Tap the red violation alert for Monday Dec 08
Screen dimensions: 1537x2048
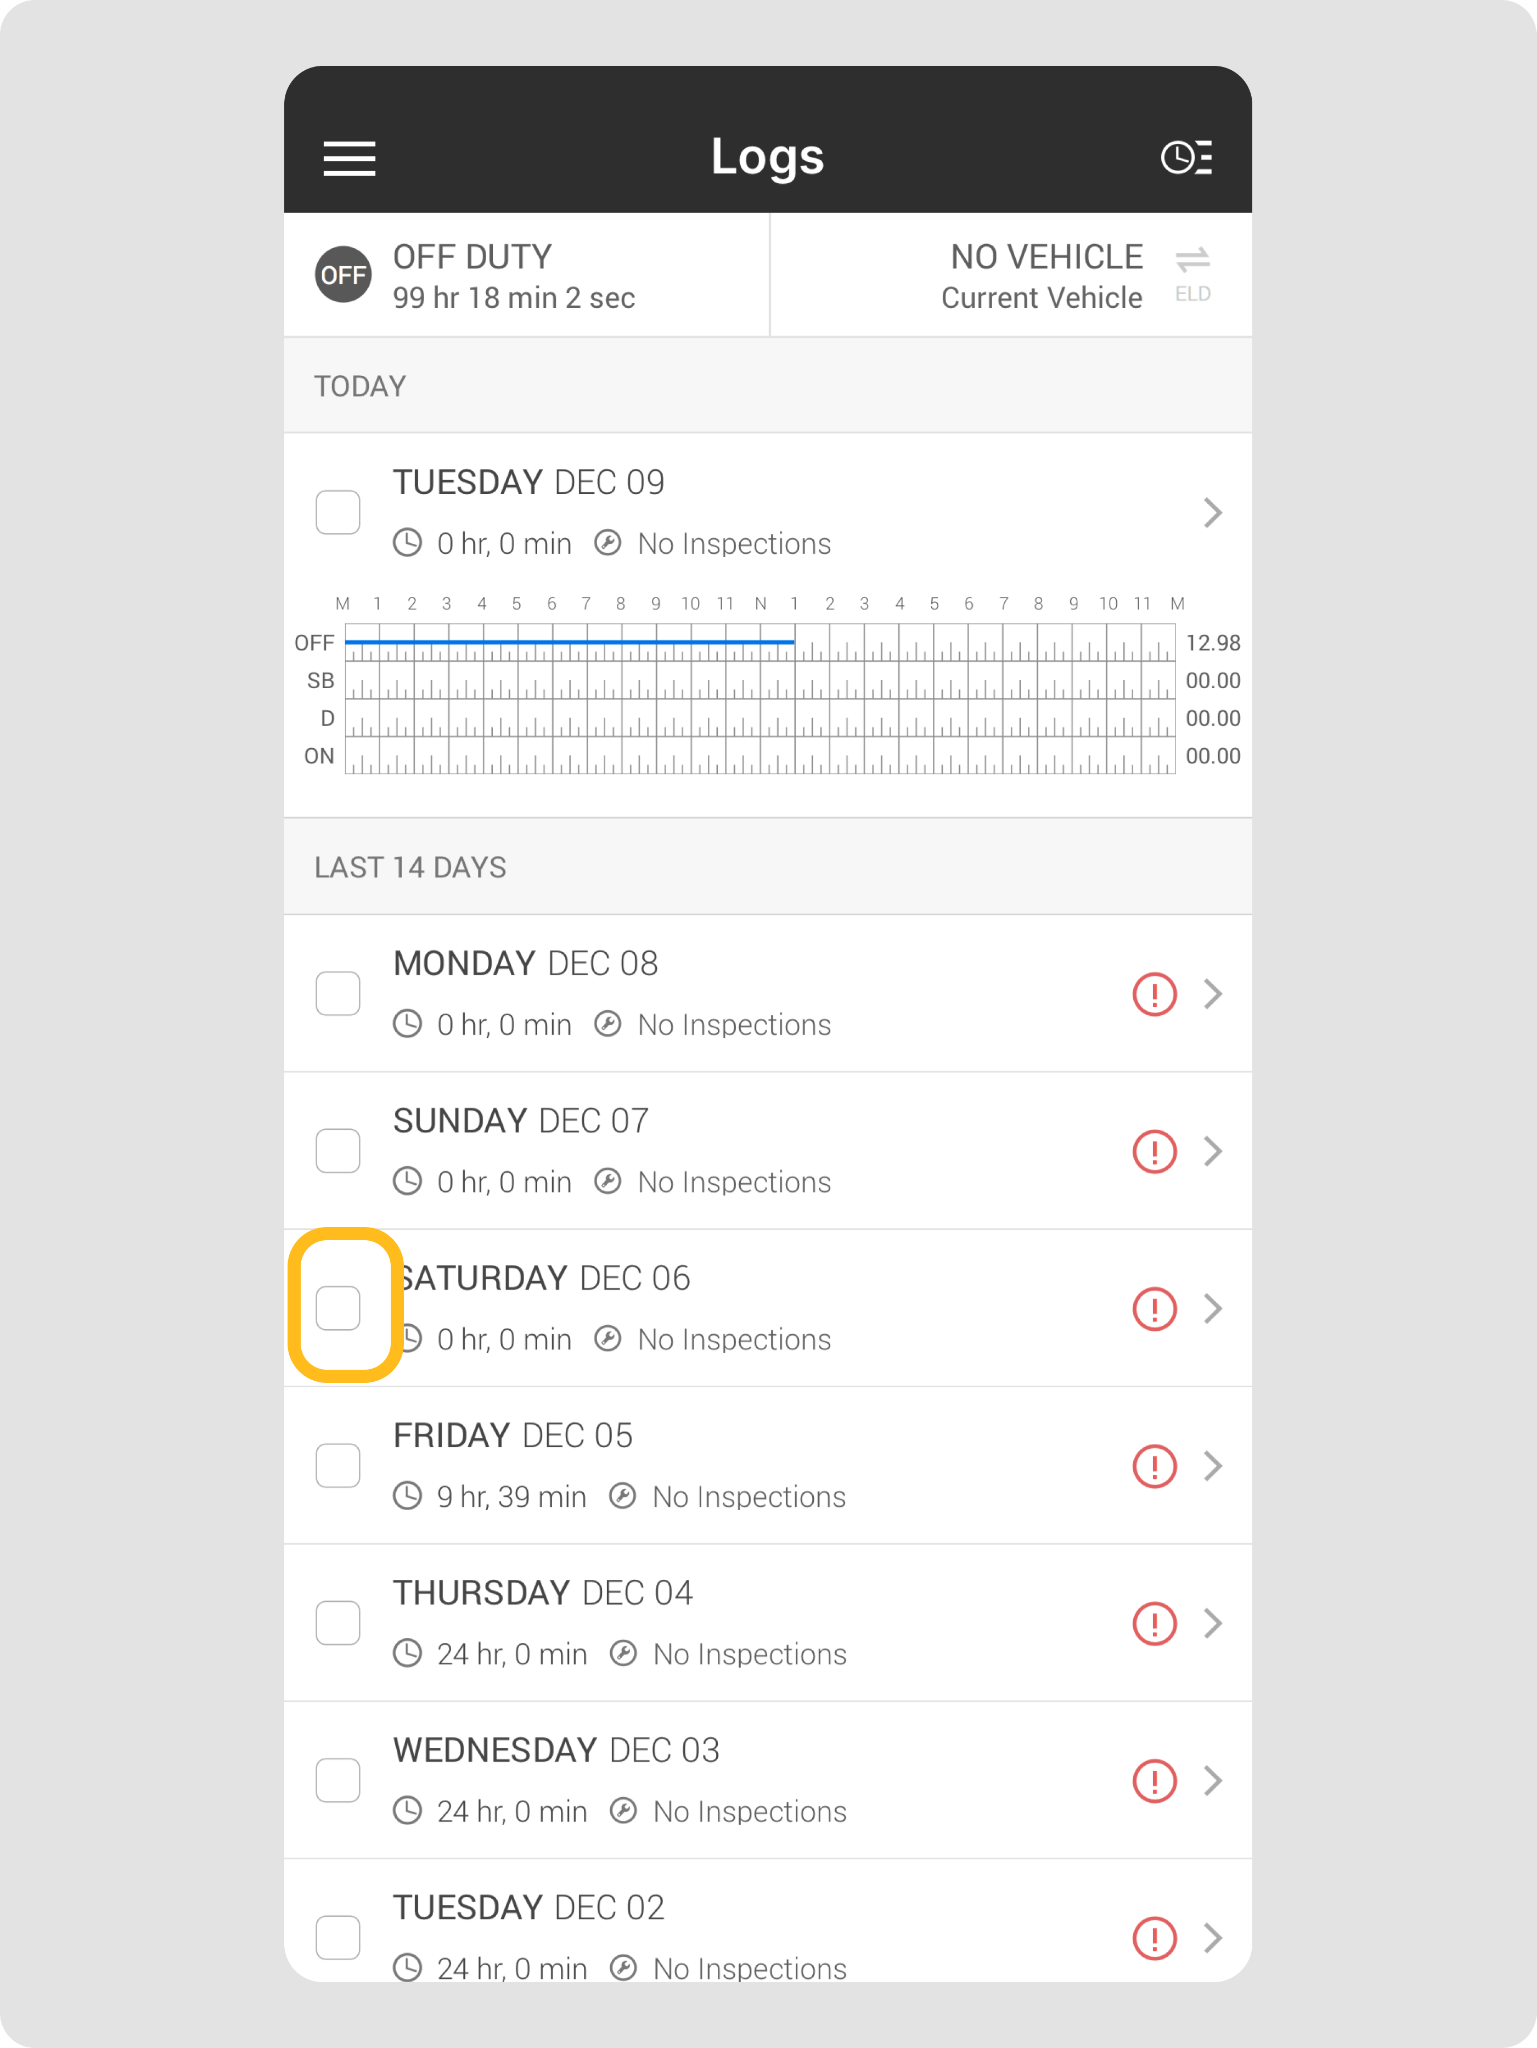click(1154, 994)
